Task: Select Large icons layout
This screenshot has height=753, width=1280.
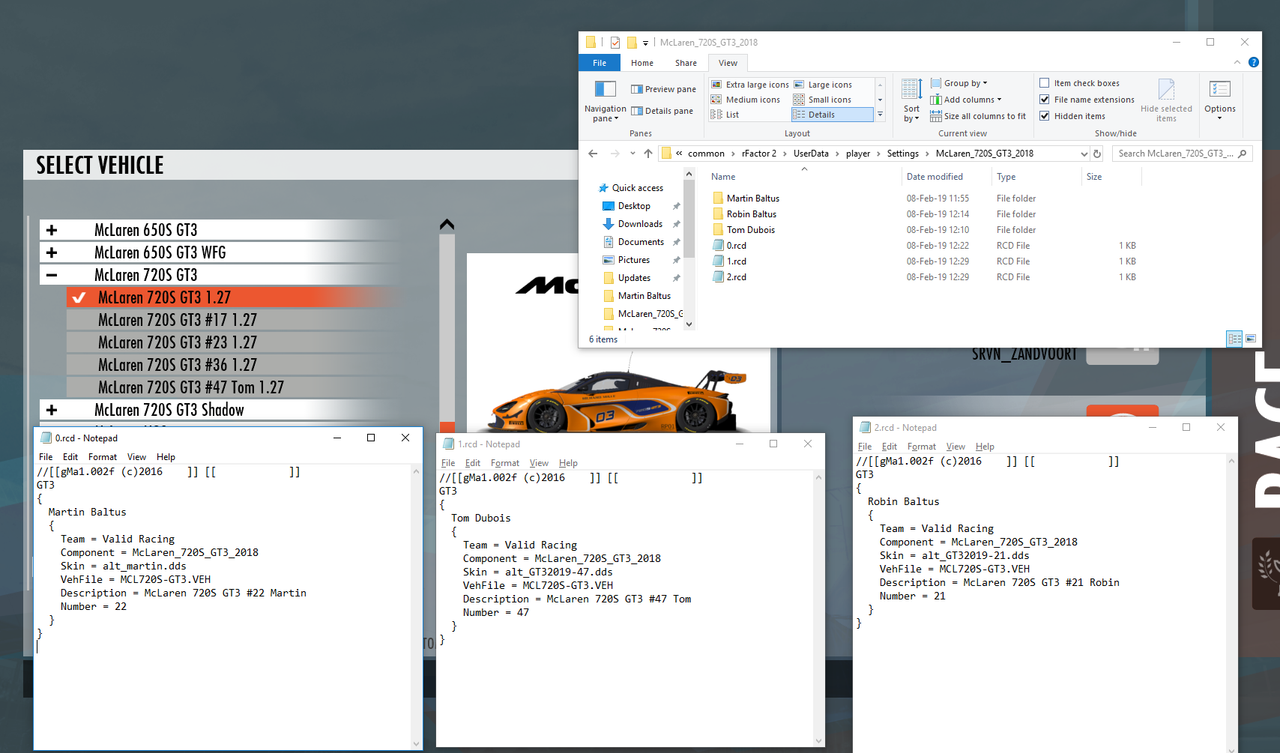Action: point(823,85)
